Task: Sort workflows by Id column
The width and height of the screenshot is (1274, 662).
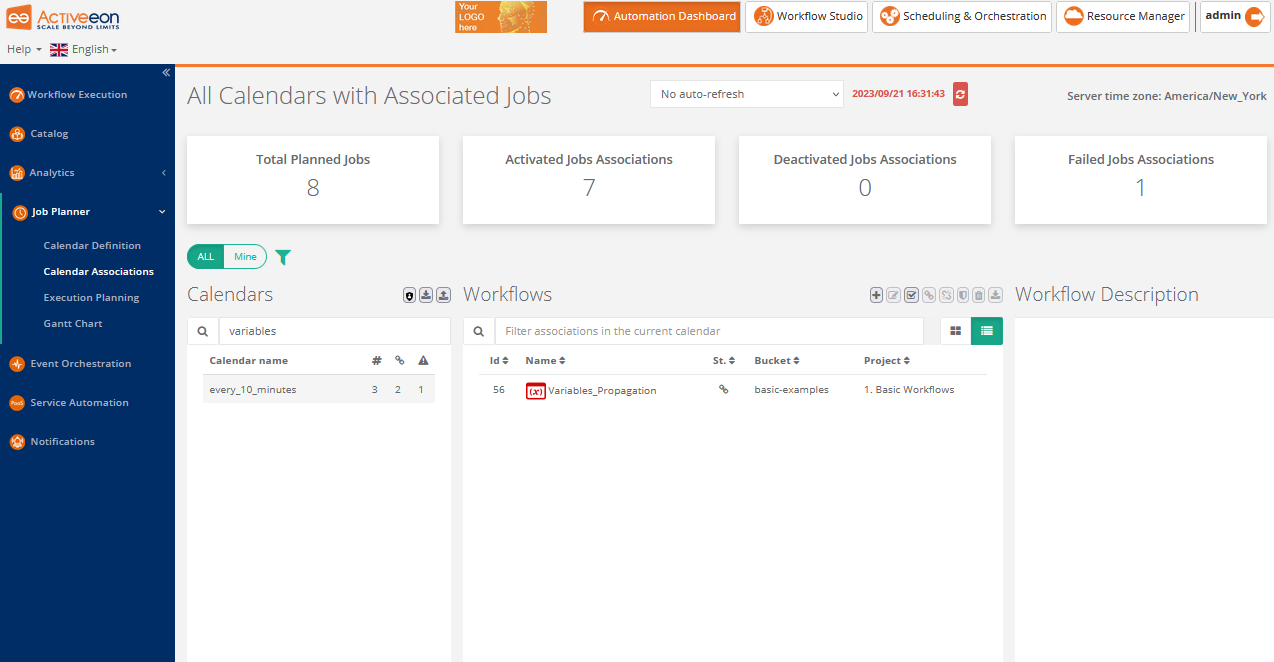Action: click(x=499, y=361)
